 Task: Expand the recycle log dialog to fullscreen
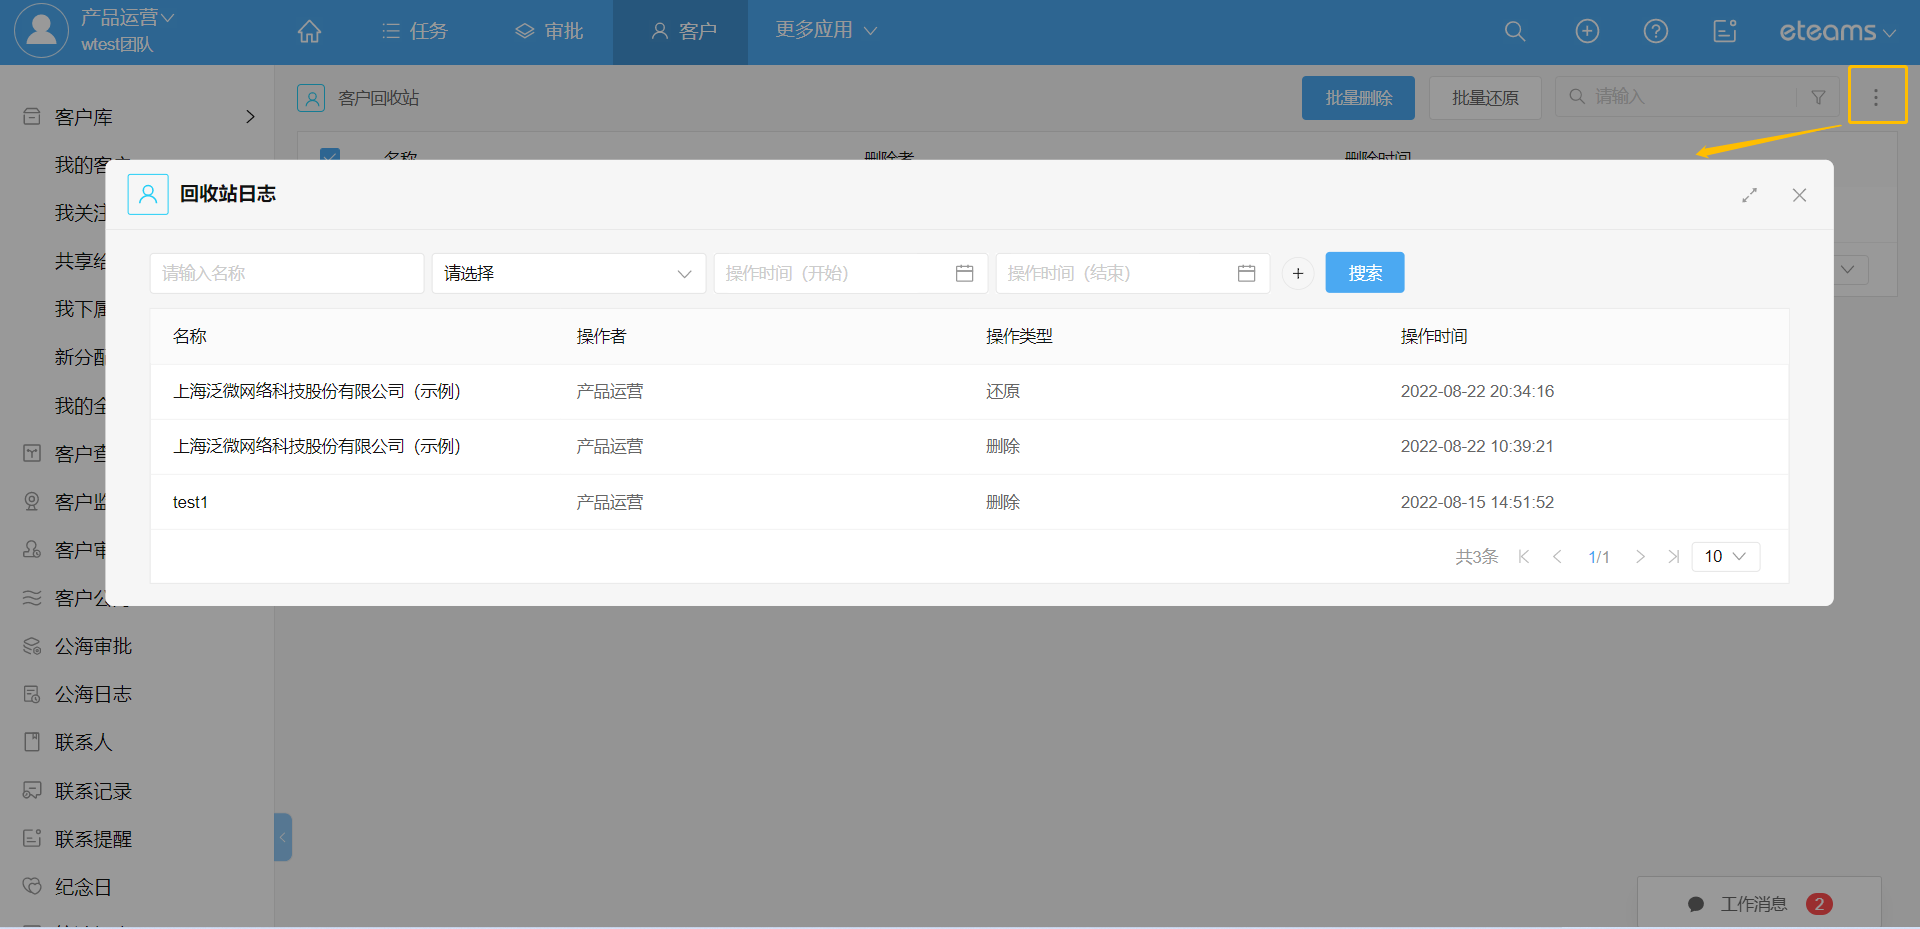(1749, 195)
